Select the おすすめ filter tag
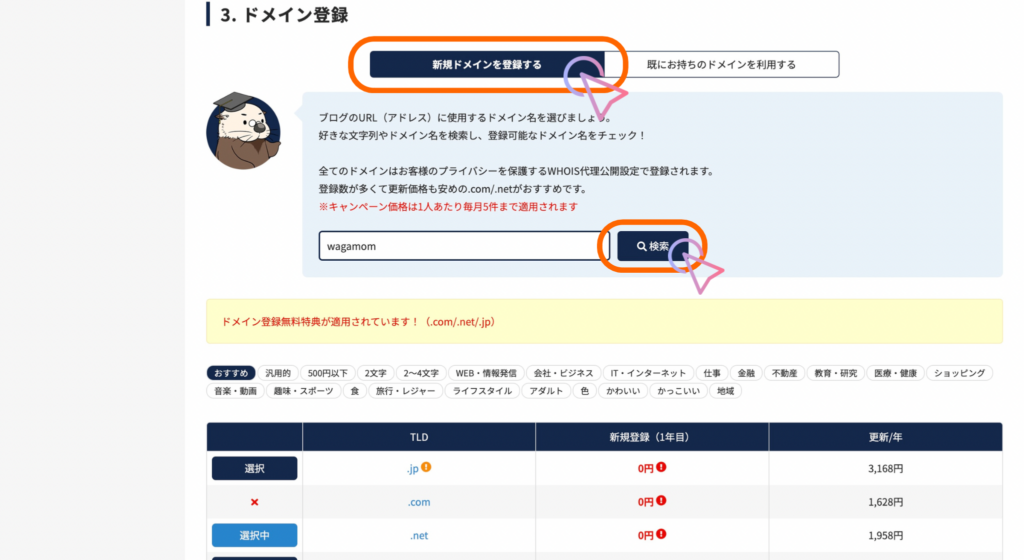 (x=231, y=373)
